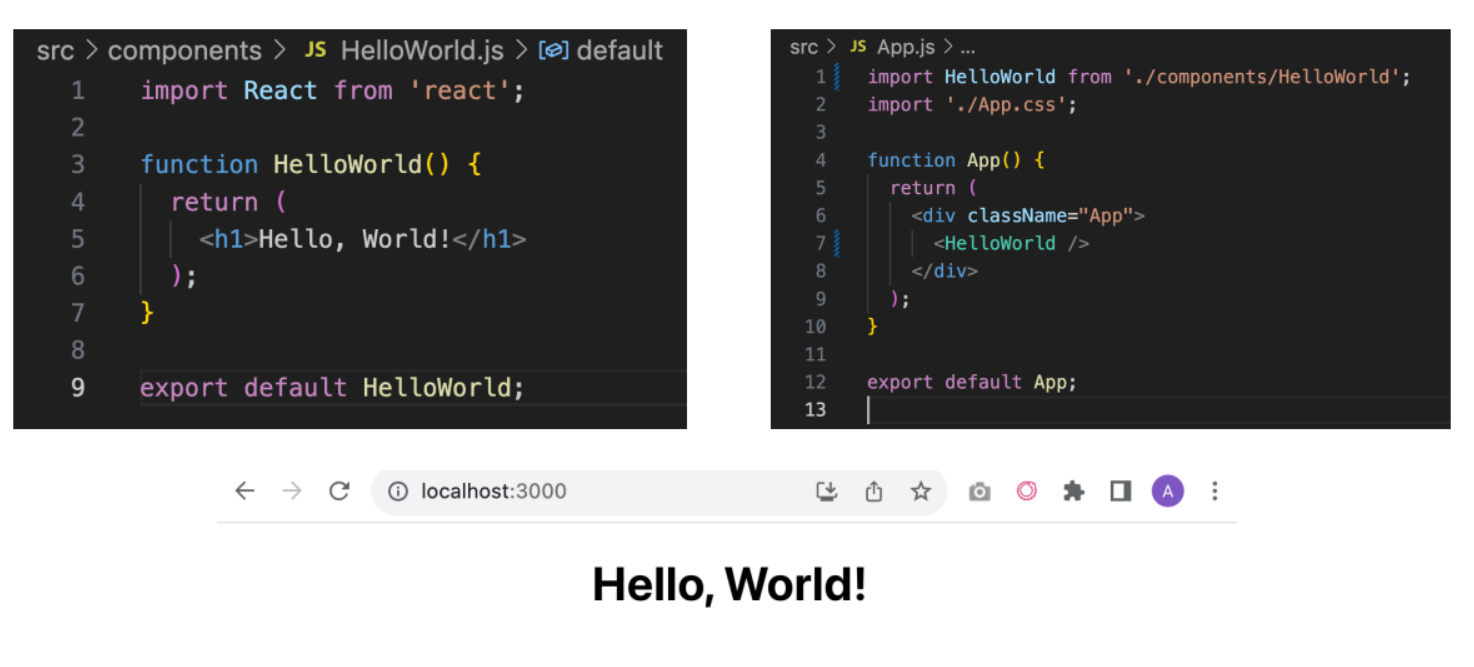Click the pink circular extension icon
1474x667 pixels.
point(1026,491)
